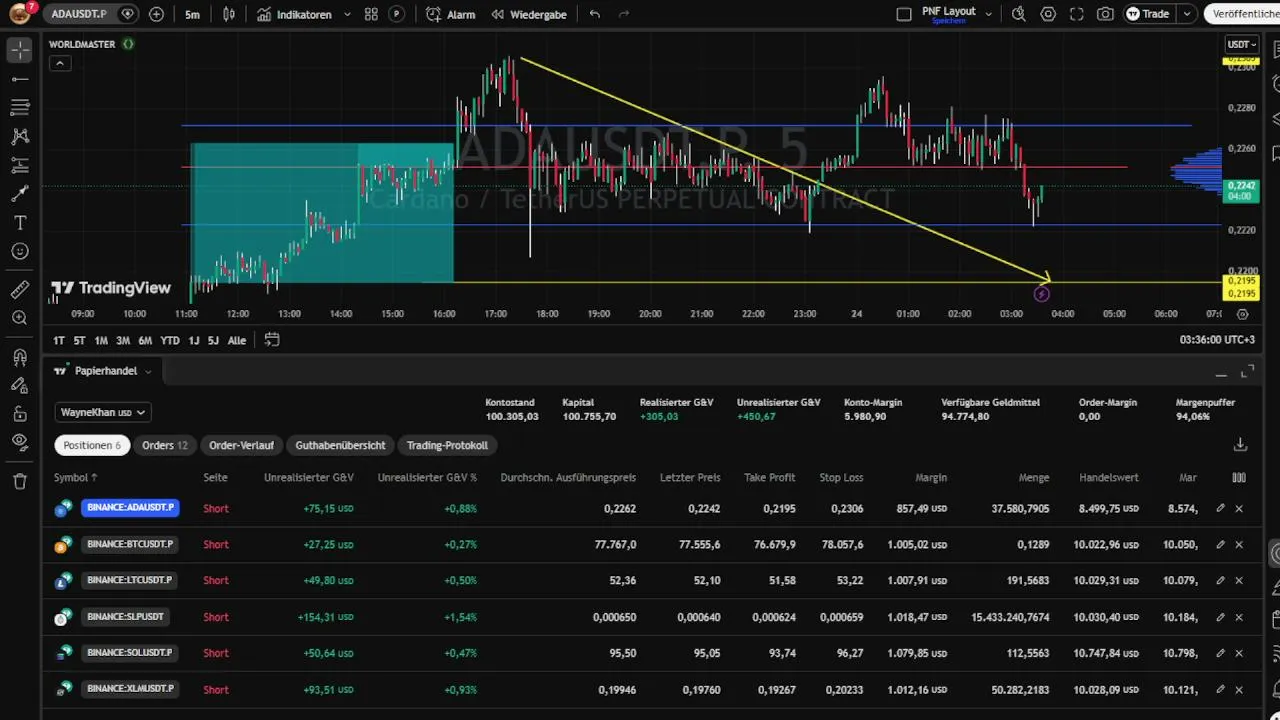This screenshot has height=720, width=1280.
Task: Set chart range to 3M
Action: coord(123,340)
